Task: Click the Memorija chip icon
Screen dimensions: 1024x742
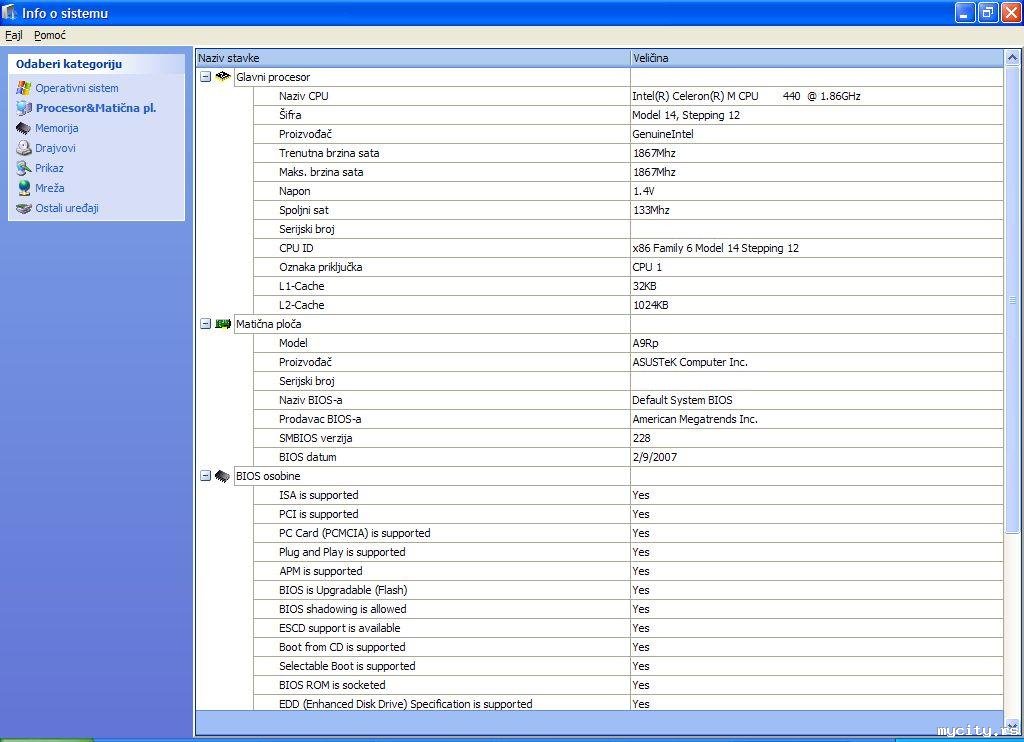Action: point(24,128)
